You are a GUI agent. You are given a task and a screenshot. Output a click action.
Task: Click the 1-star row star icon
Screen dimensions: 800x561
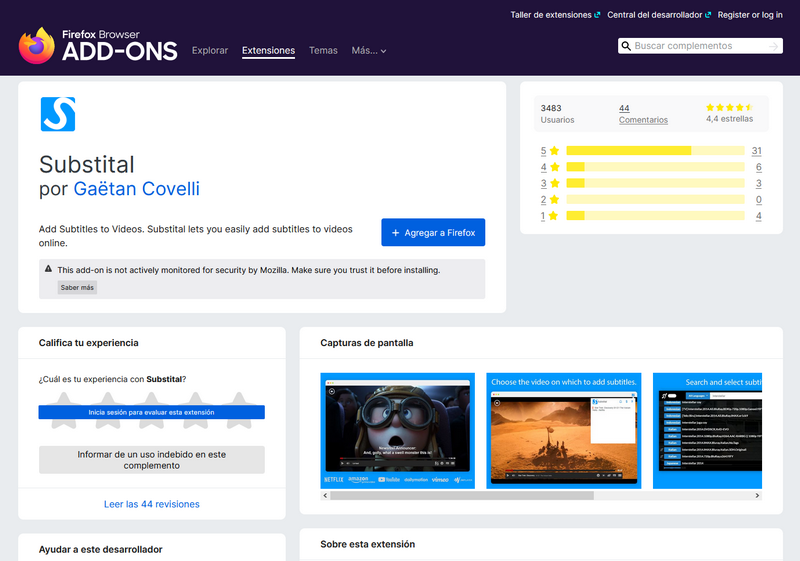pos(553,216)
